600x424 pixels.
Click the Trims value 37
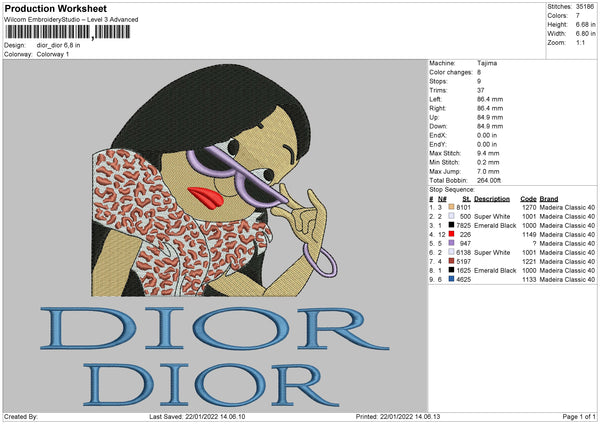[x=481, y=90]
